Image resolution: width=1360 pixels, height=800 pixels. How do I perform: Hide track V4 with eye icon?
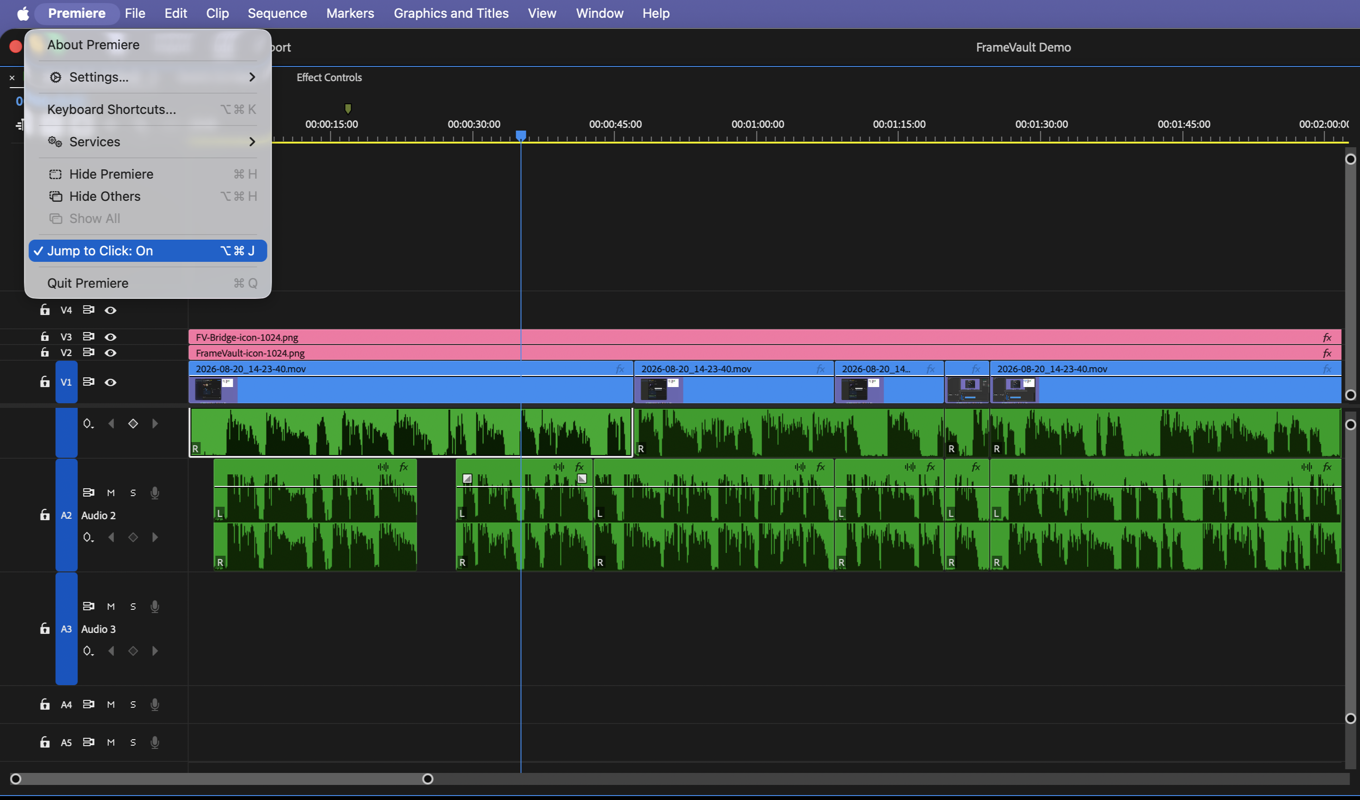110,310
